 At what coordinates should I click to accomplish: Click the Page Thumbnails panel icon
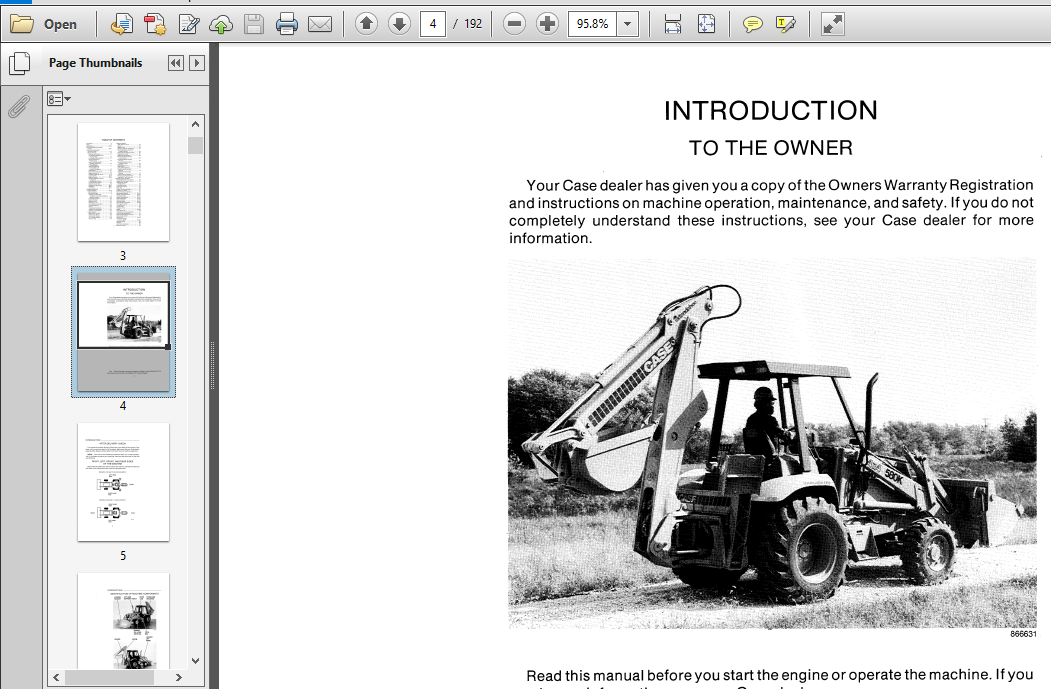19,64
